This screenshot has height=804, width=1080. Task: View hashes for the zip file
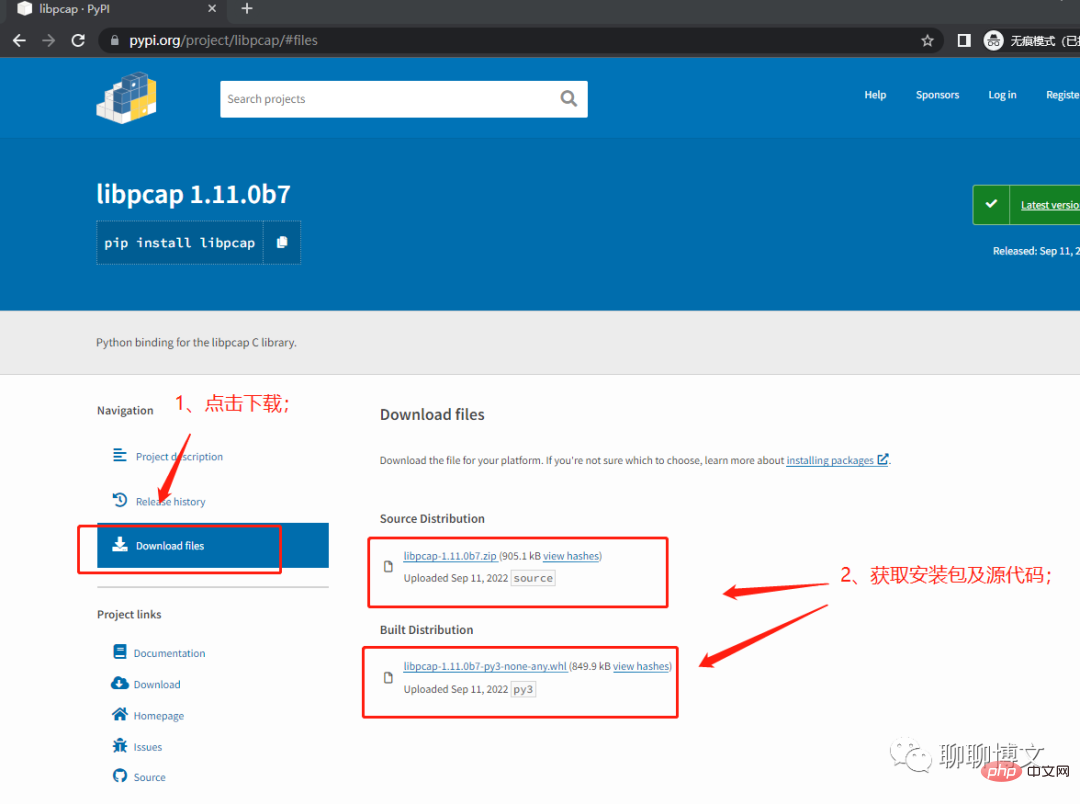pos(571,556)
